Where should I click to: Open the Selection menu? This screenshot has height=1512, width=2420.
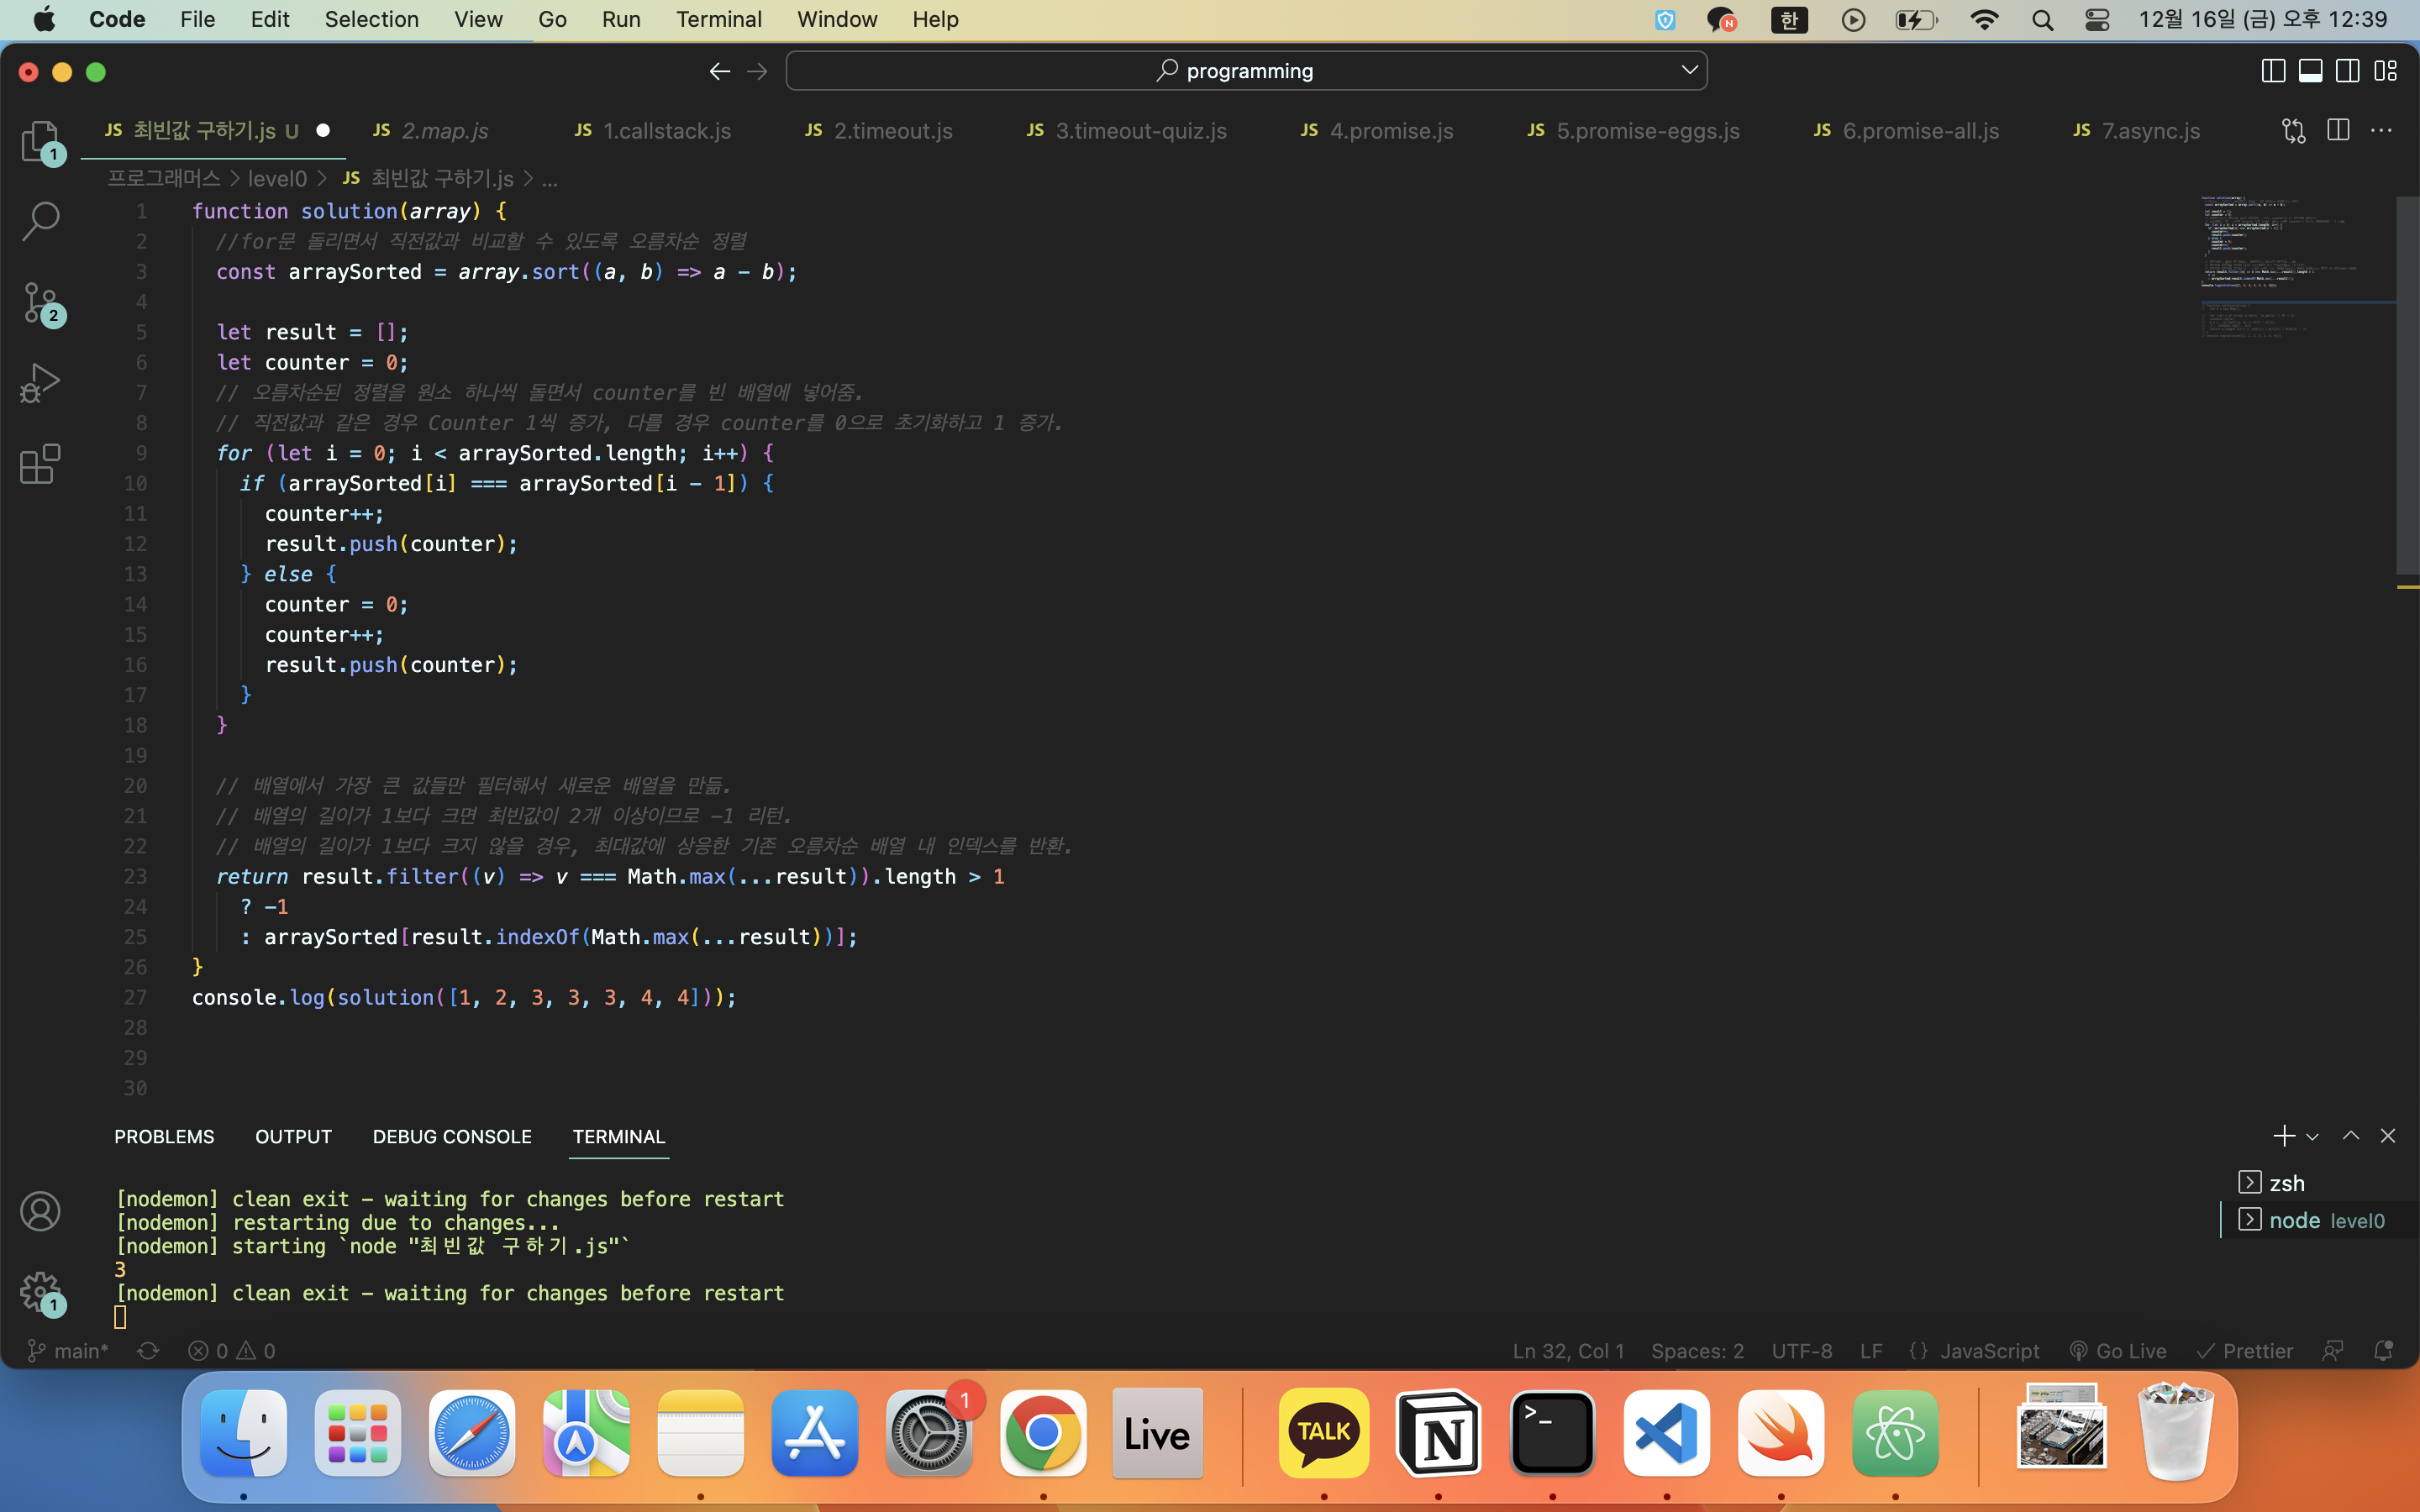coord(371,19)
